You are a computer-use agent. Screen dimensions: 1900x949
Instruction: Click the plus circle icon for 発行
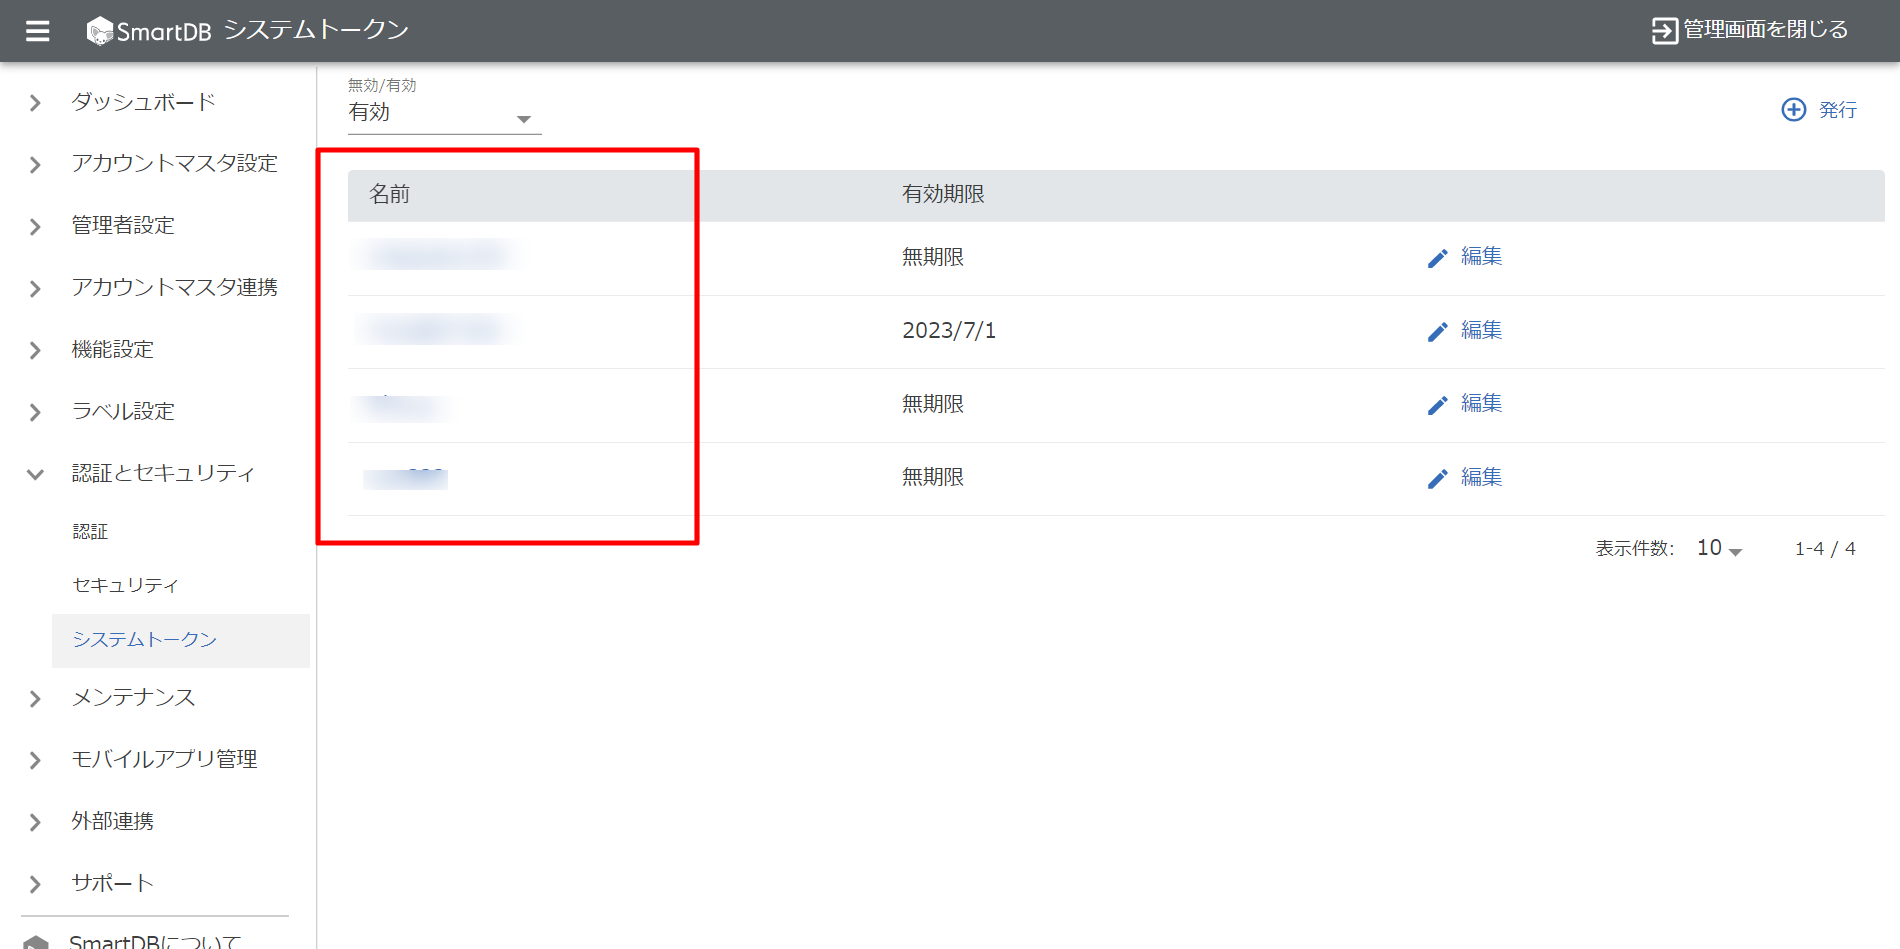[1794, 110]
